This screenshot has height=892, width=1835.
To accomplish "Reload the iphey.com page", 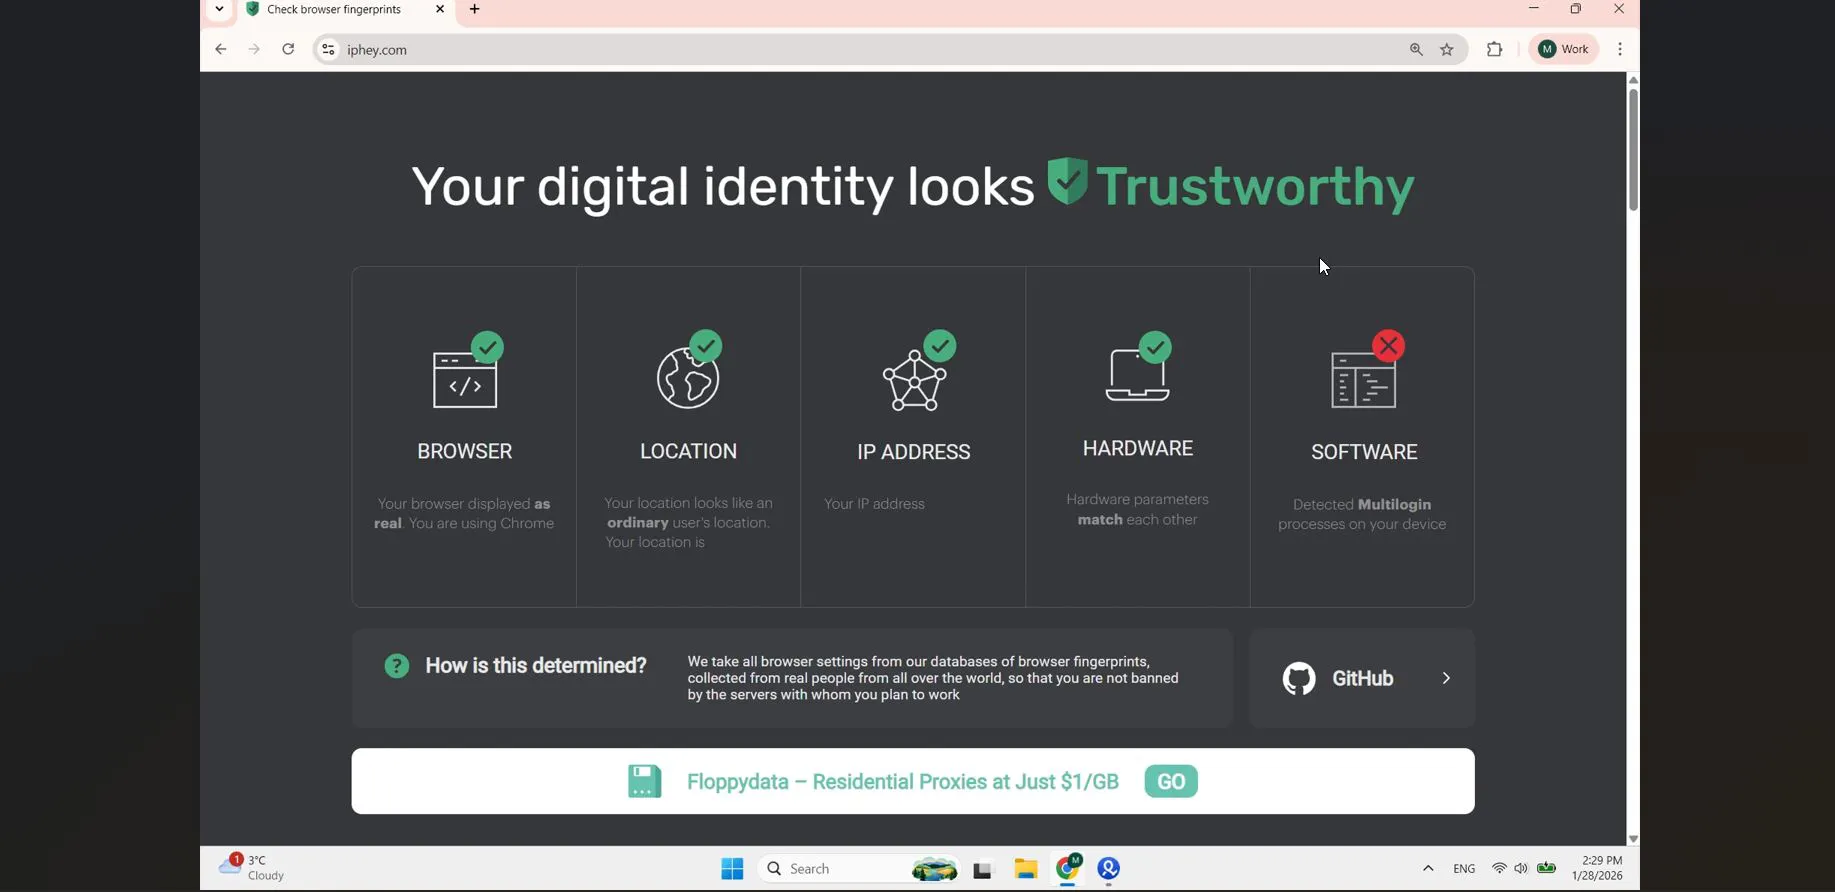I will tap(288, 49).
